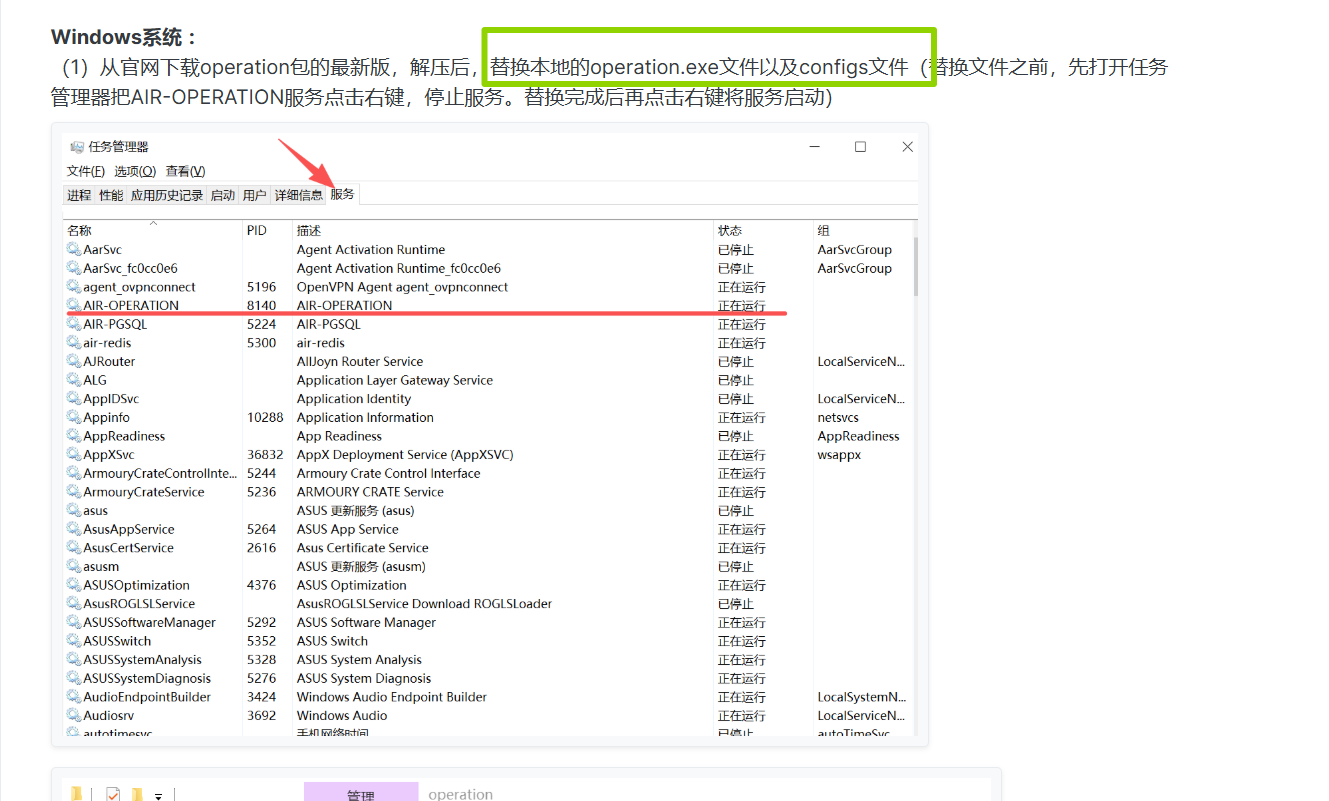Click the Task Manager title bar icon
The height and width of the screenshot is (801, 1329).
point(77,147)
